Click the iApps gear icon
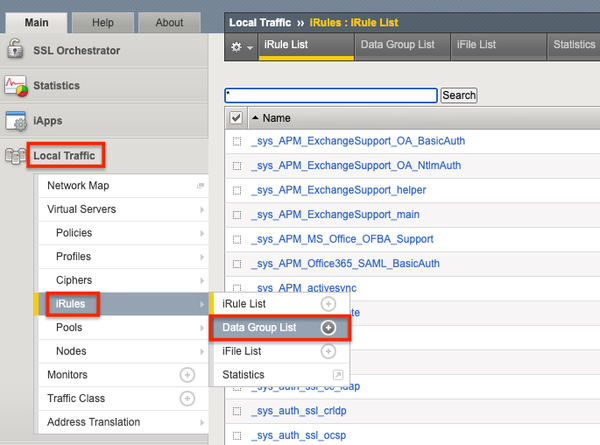The height and width of the screenshot is (445, 600). 16,121
